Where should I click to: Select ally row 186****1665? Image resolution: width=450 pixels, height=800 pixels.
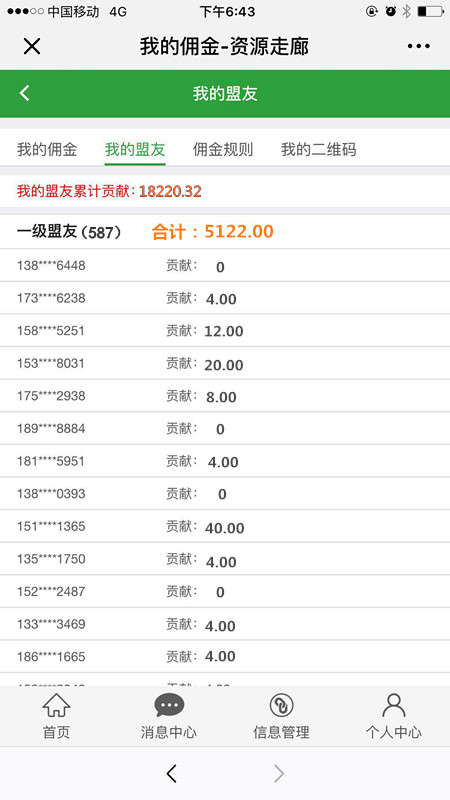tap(225, 657)
